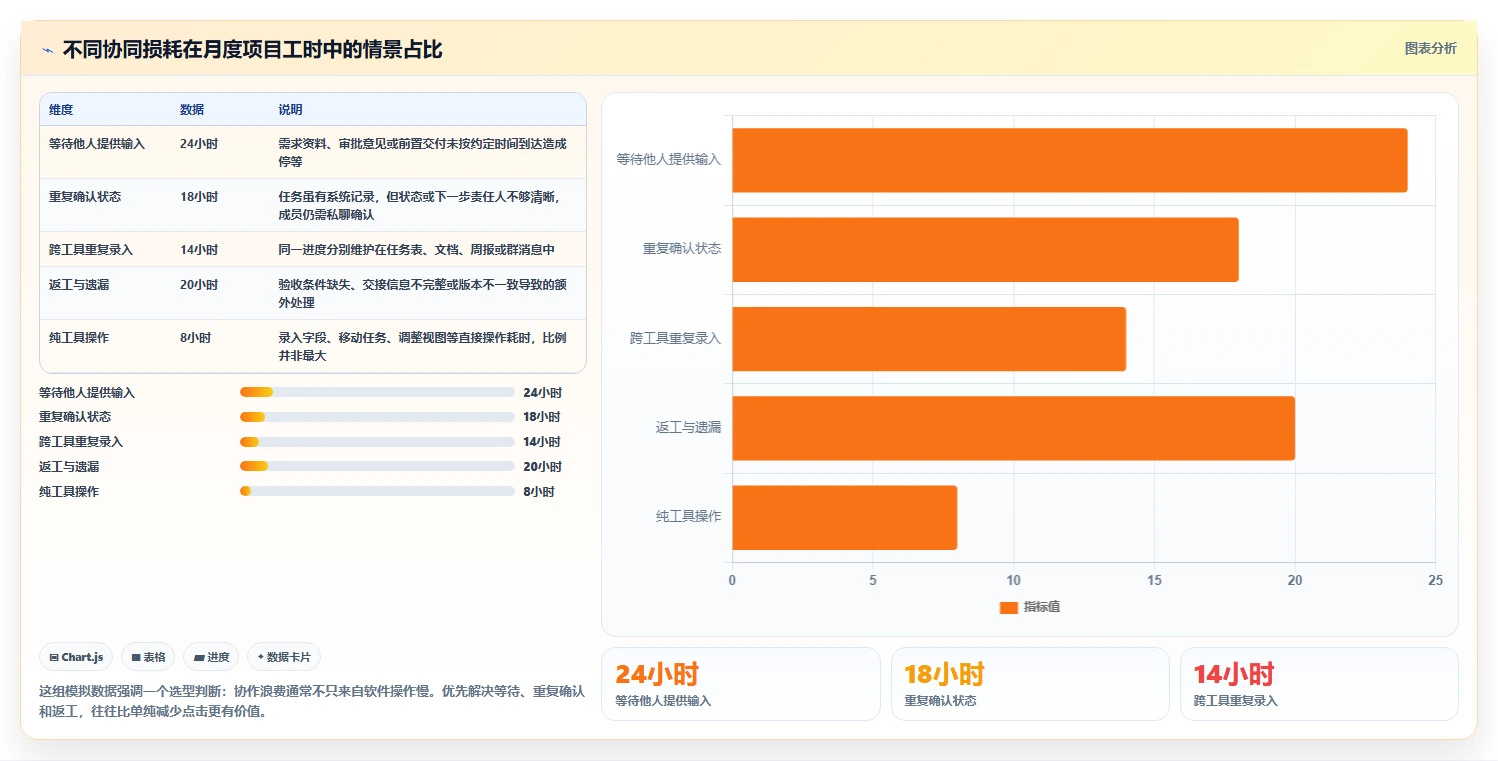Open the 14小时 data card
Screen dimensions: 1498x761
(1319, 684)
